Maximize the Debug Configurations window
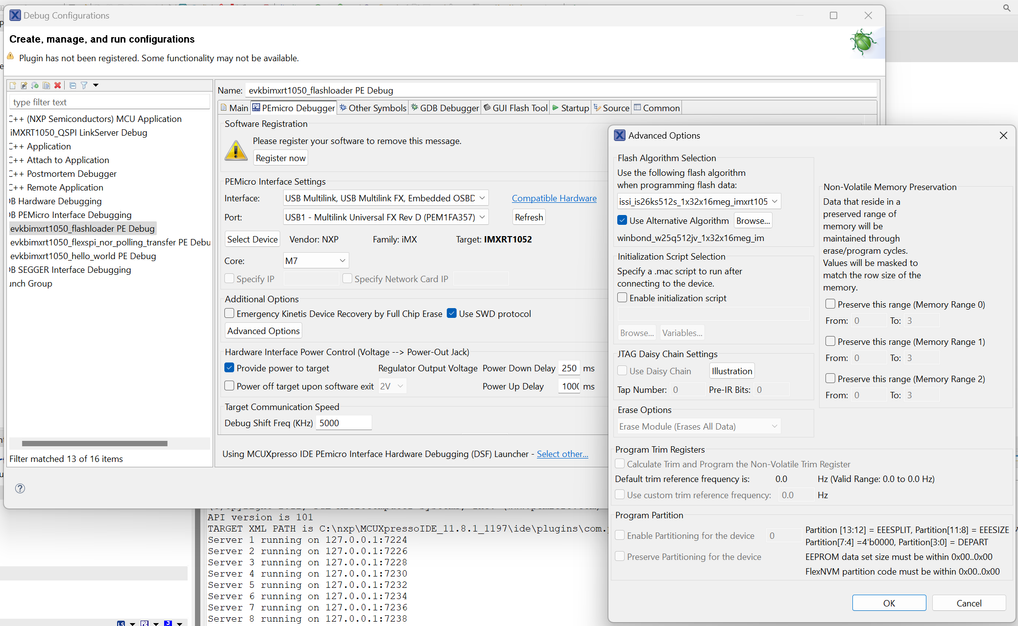This screenshot has height=626, width=1018. (x=834, y=16)
